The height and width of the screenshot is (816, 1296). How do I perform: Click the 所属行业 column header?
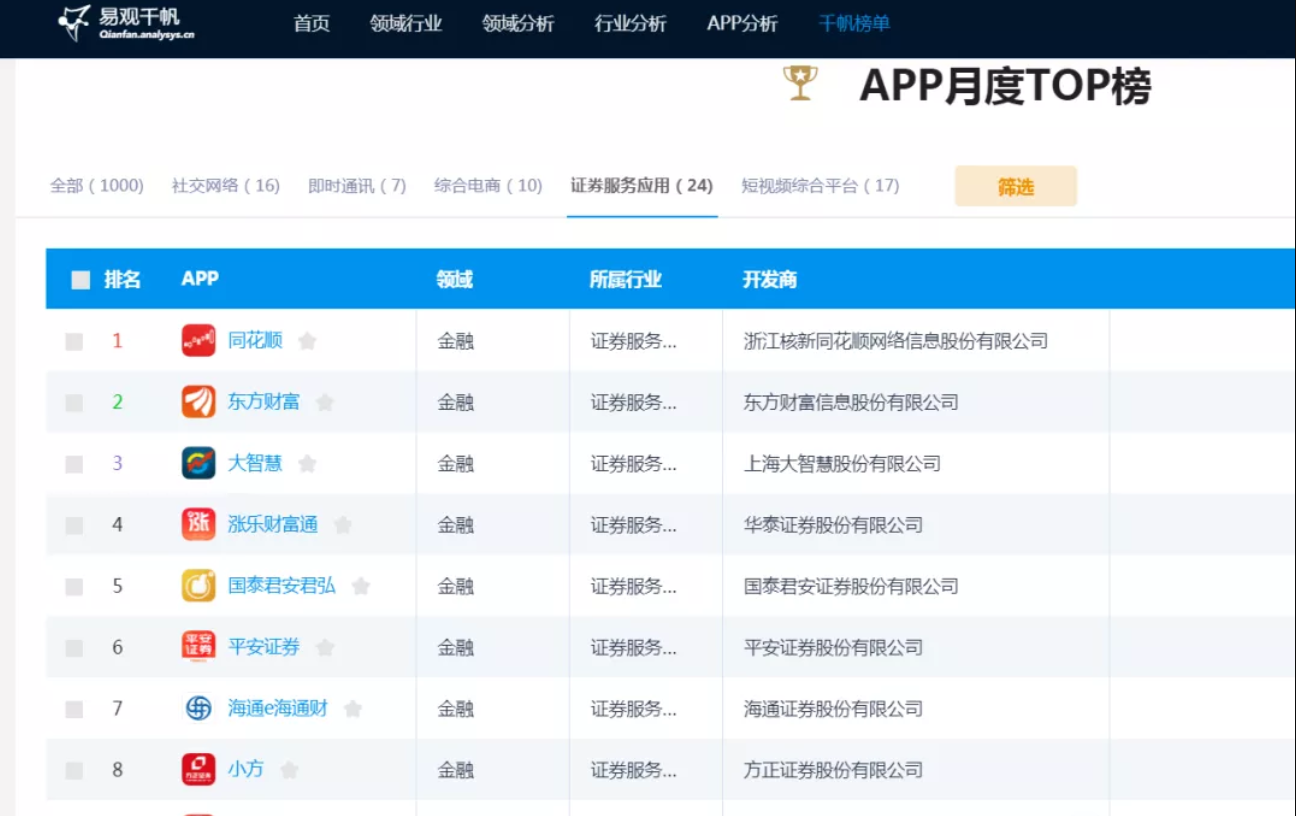(626, 280)
